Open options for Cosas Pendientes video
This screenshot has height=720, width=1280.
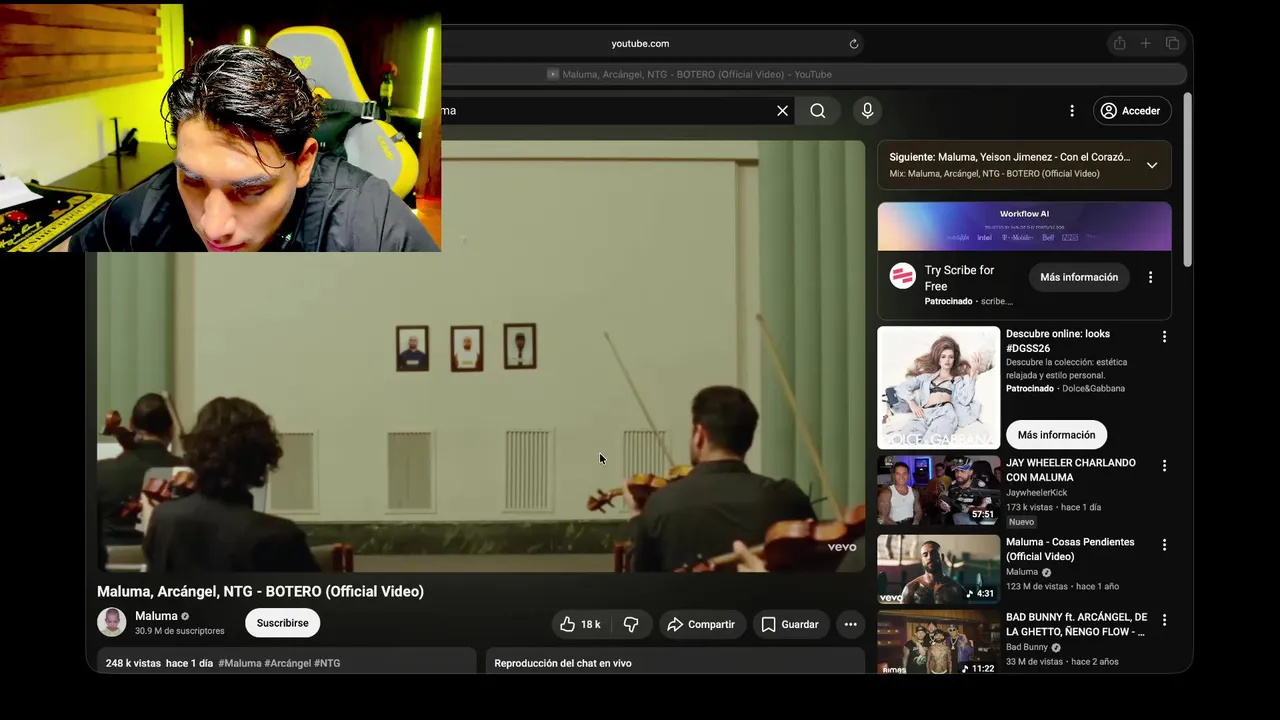pyautogui.click(x=1164, y=545)
